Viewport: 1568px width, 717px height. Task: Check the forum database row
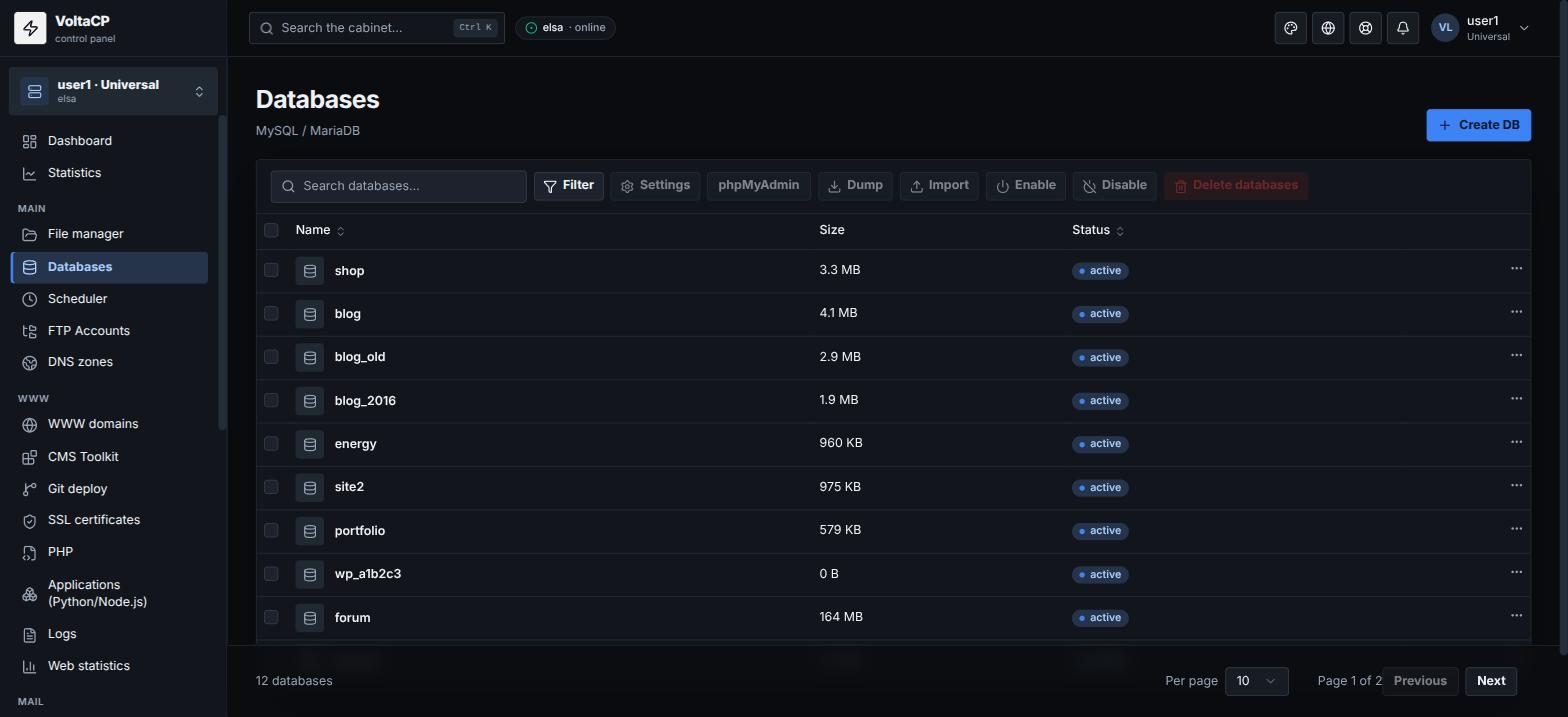(271, 617)
